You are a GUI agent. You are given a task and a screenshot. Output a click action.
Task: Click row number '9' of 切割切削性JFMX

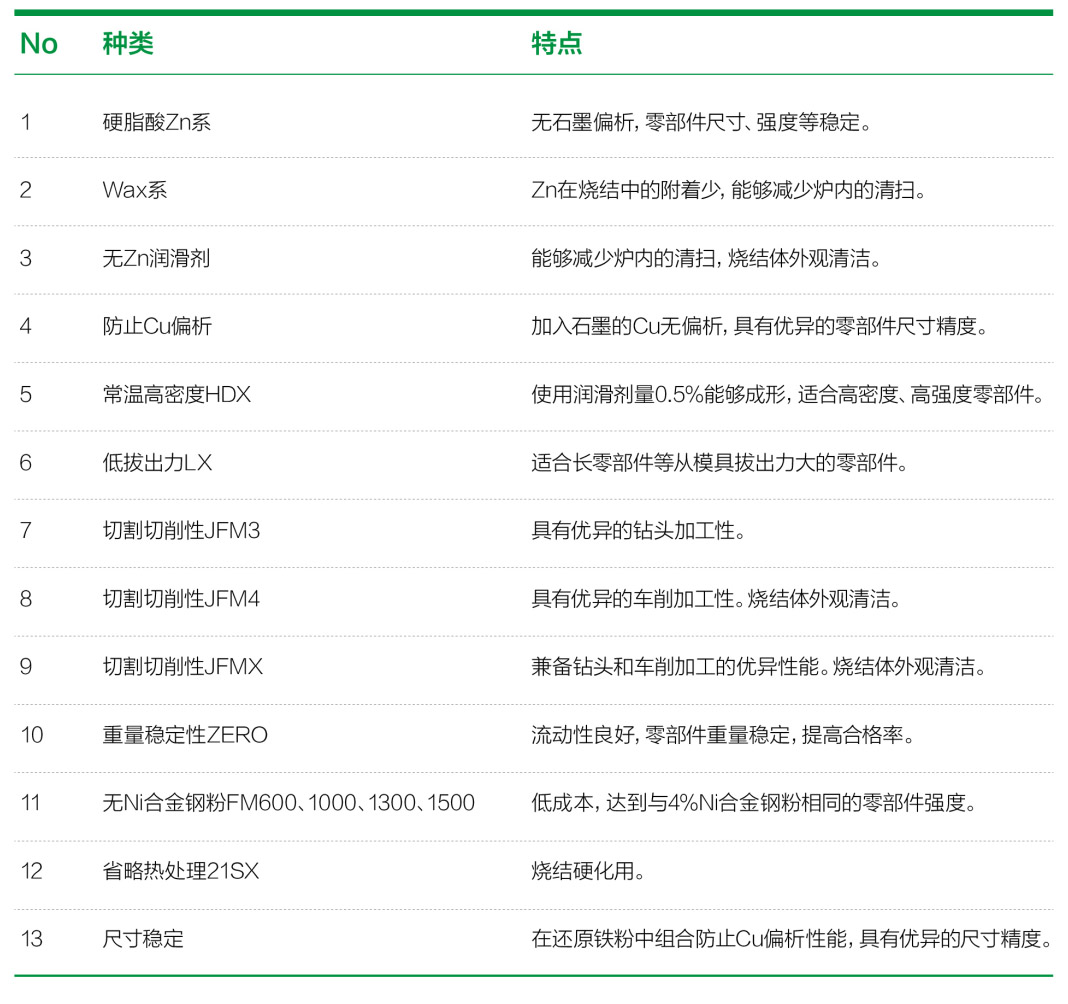26,666
